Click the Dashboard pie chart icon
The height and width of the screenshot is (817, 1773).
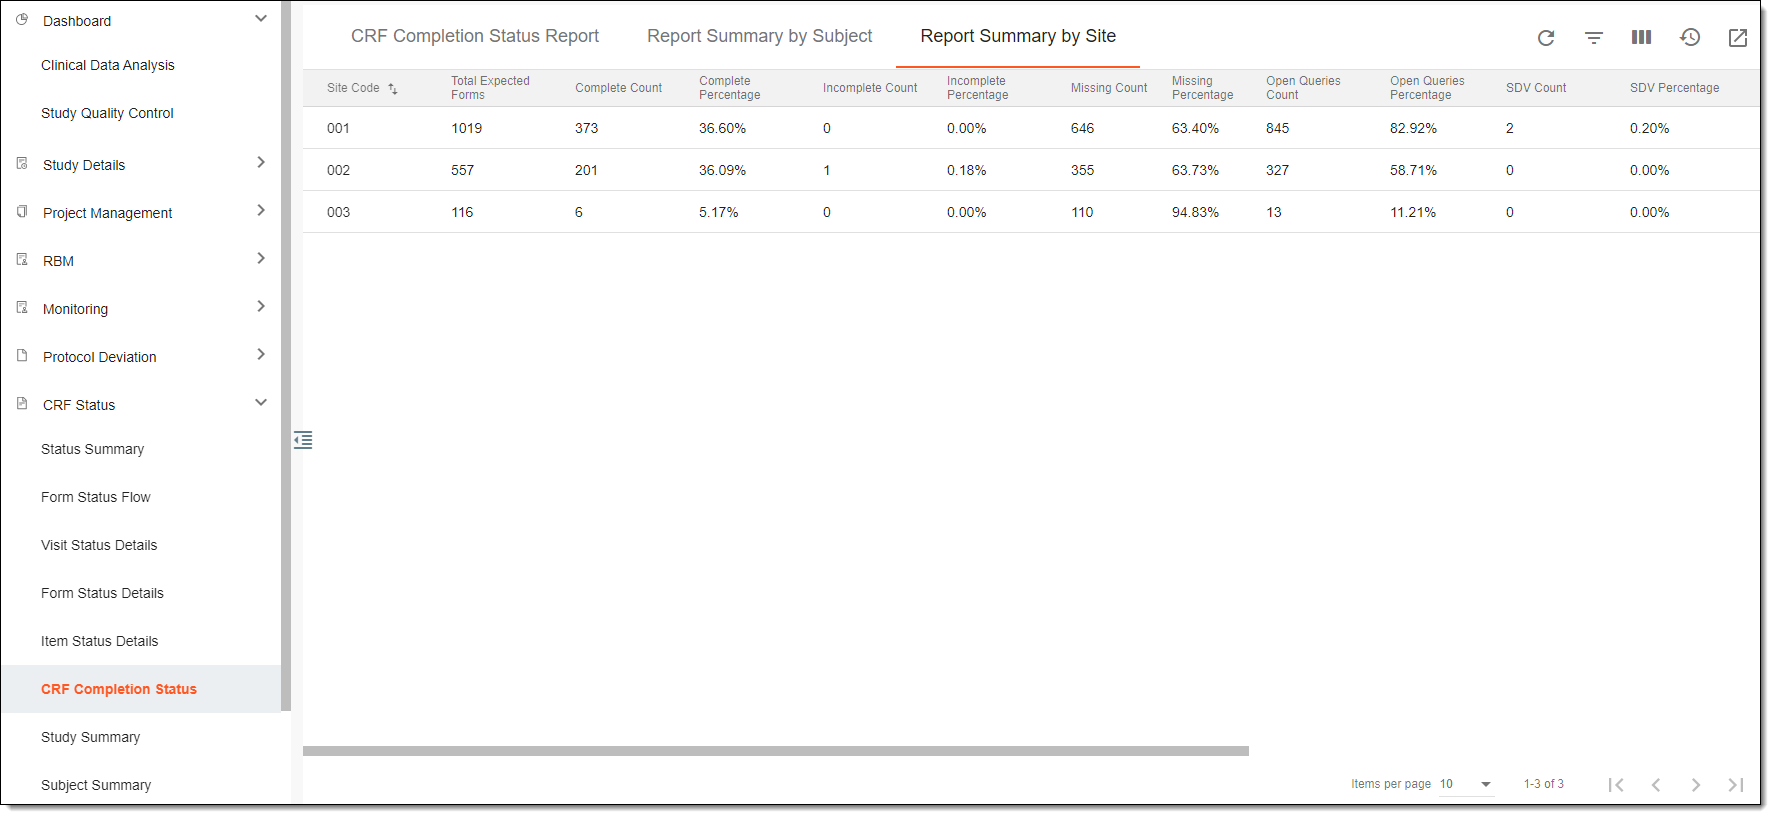[x=22, y=19]
